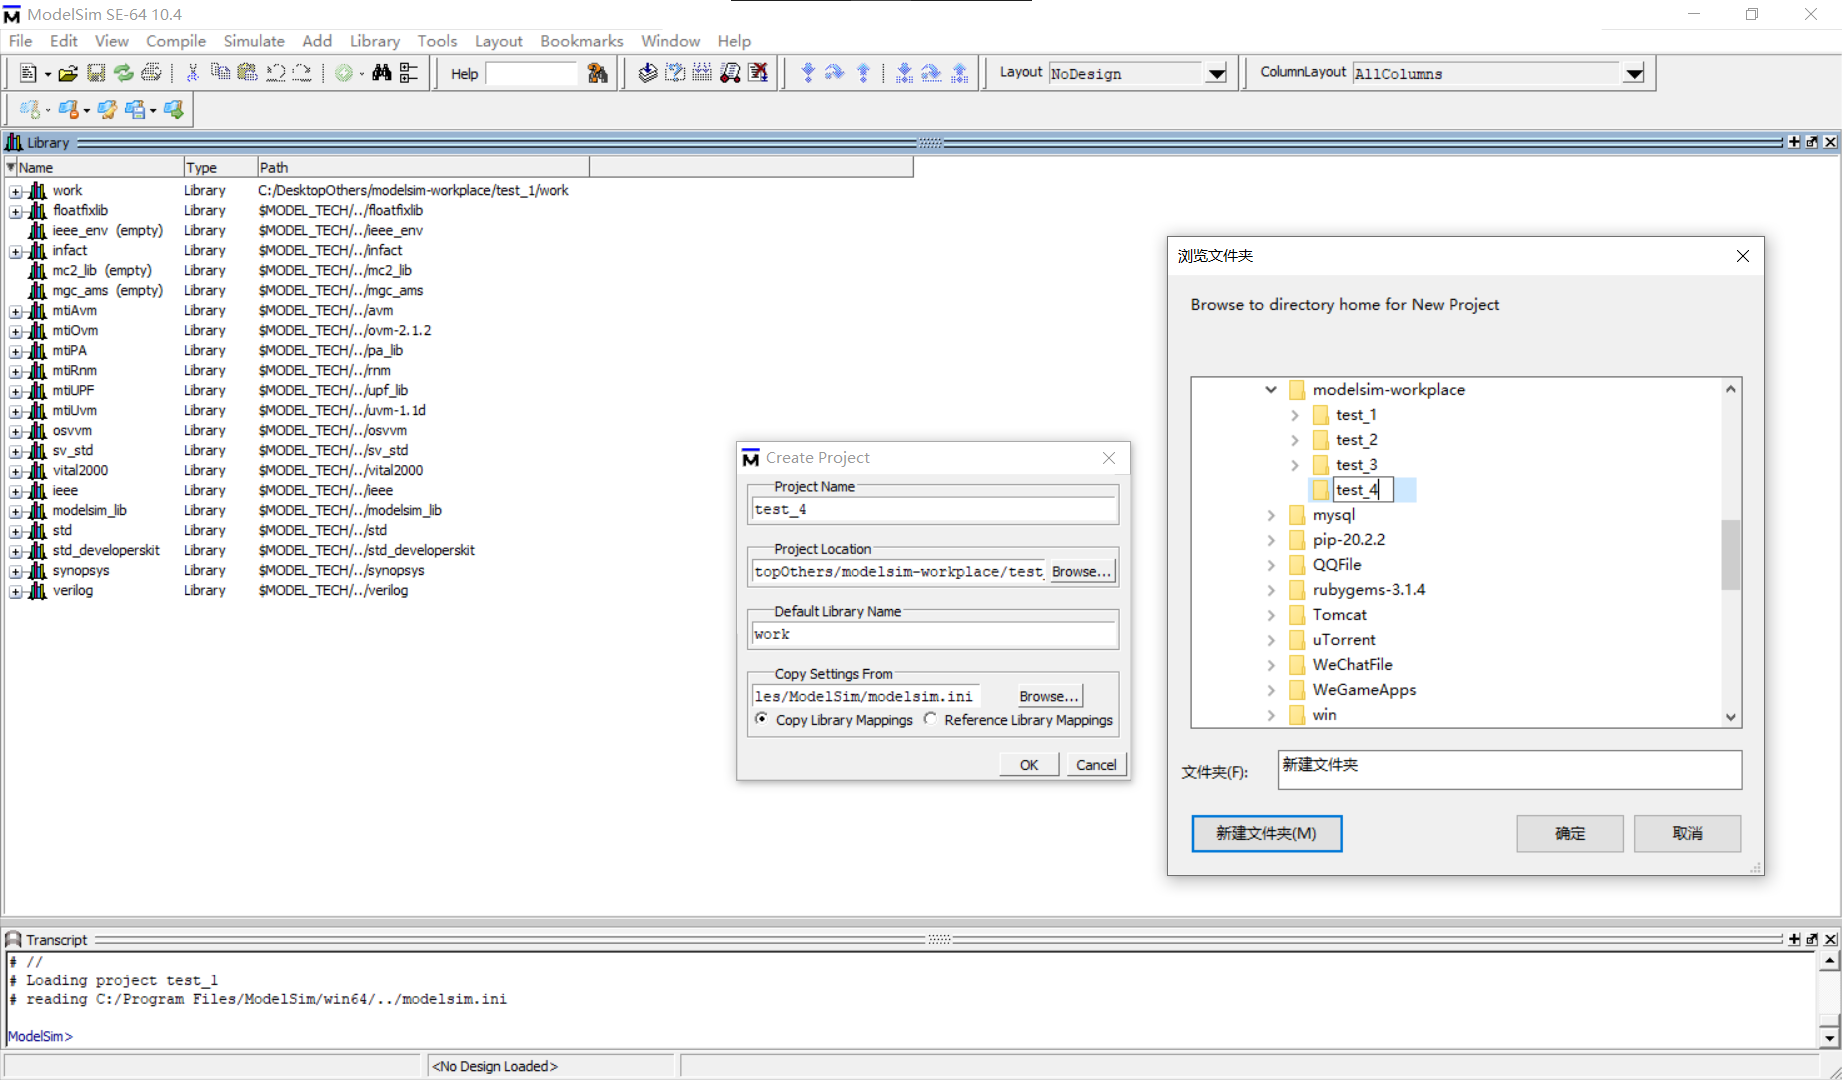Open the Library menu

pos(375,41)
